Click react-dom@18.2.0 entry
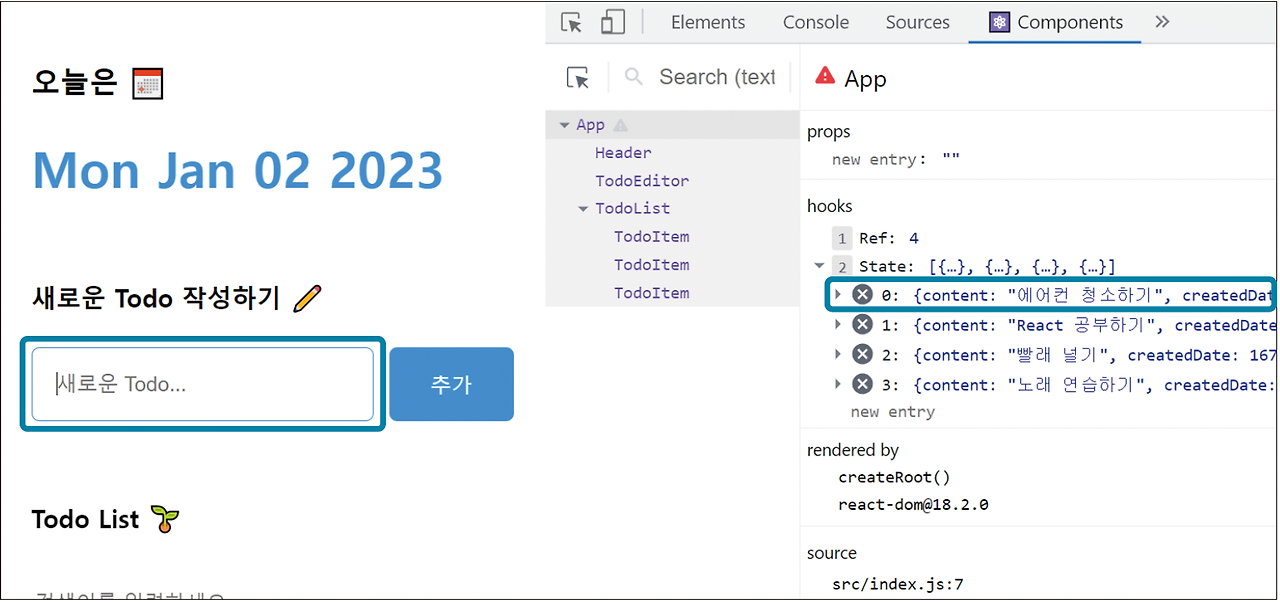 pos(913,505)
